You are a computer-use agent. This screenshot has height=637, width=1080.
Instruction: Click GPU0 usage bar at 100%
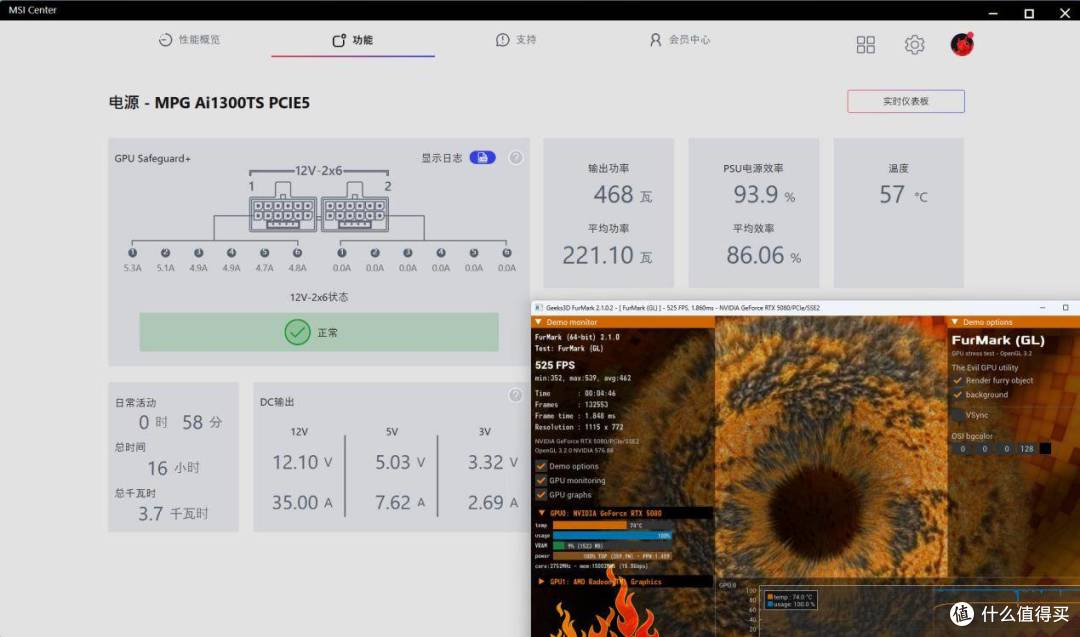(612, 535)
